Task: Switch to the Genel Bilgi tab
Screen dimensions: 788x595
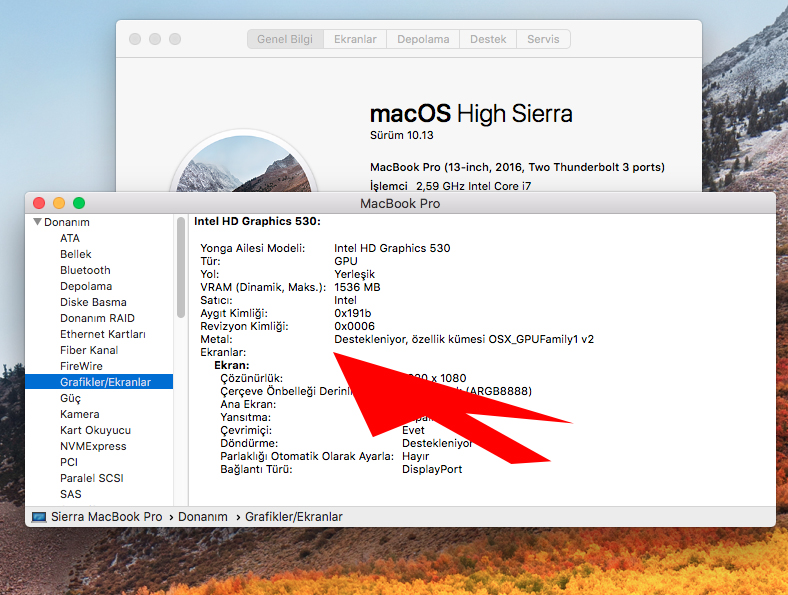Action: (x=285, y=39)
